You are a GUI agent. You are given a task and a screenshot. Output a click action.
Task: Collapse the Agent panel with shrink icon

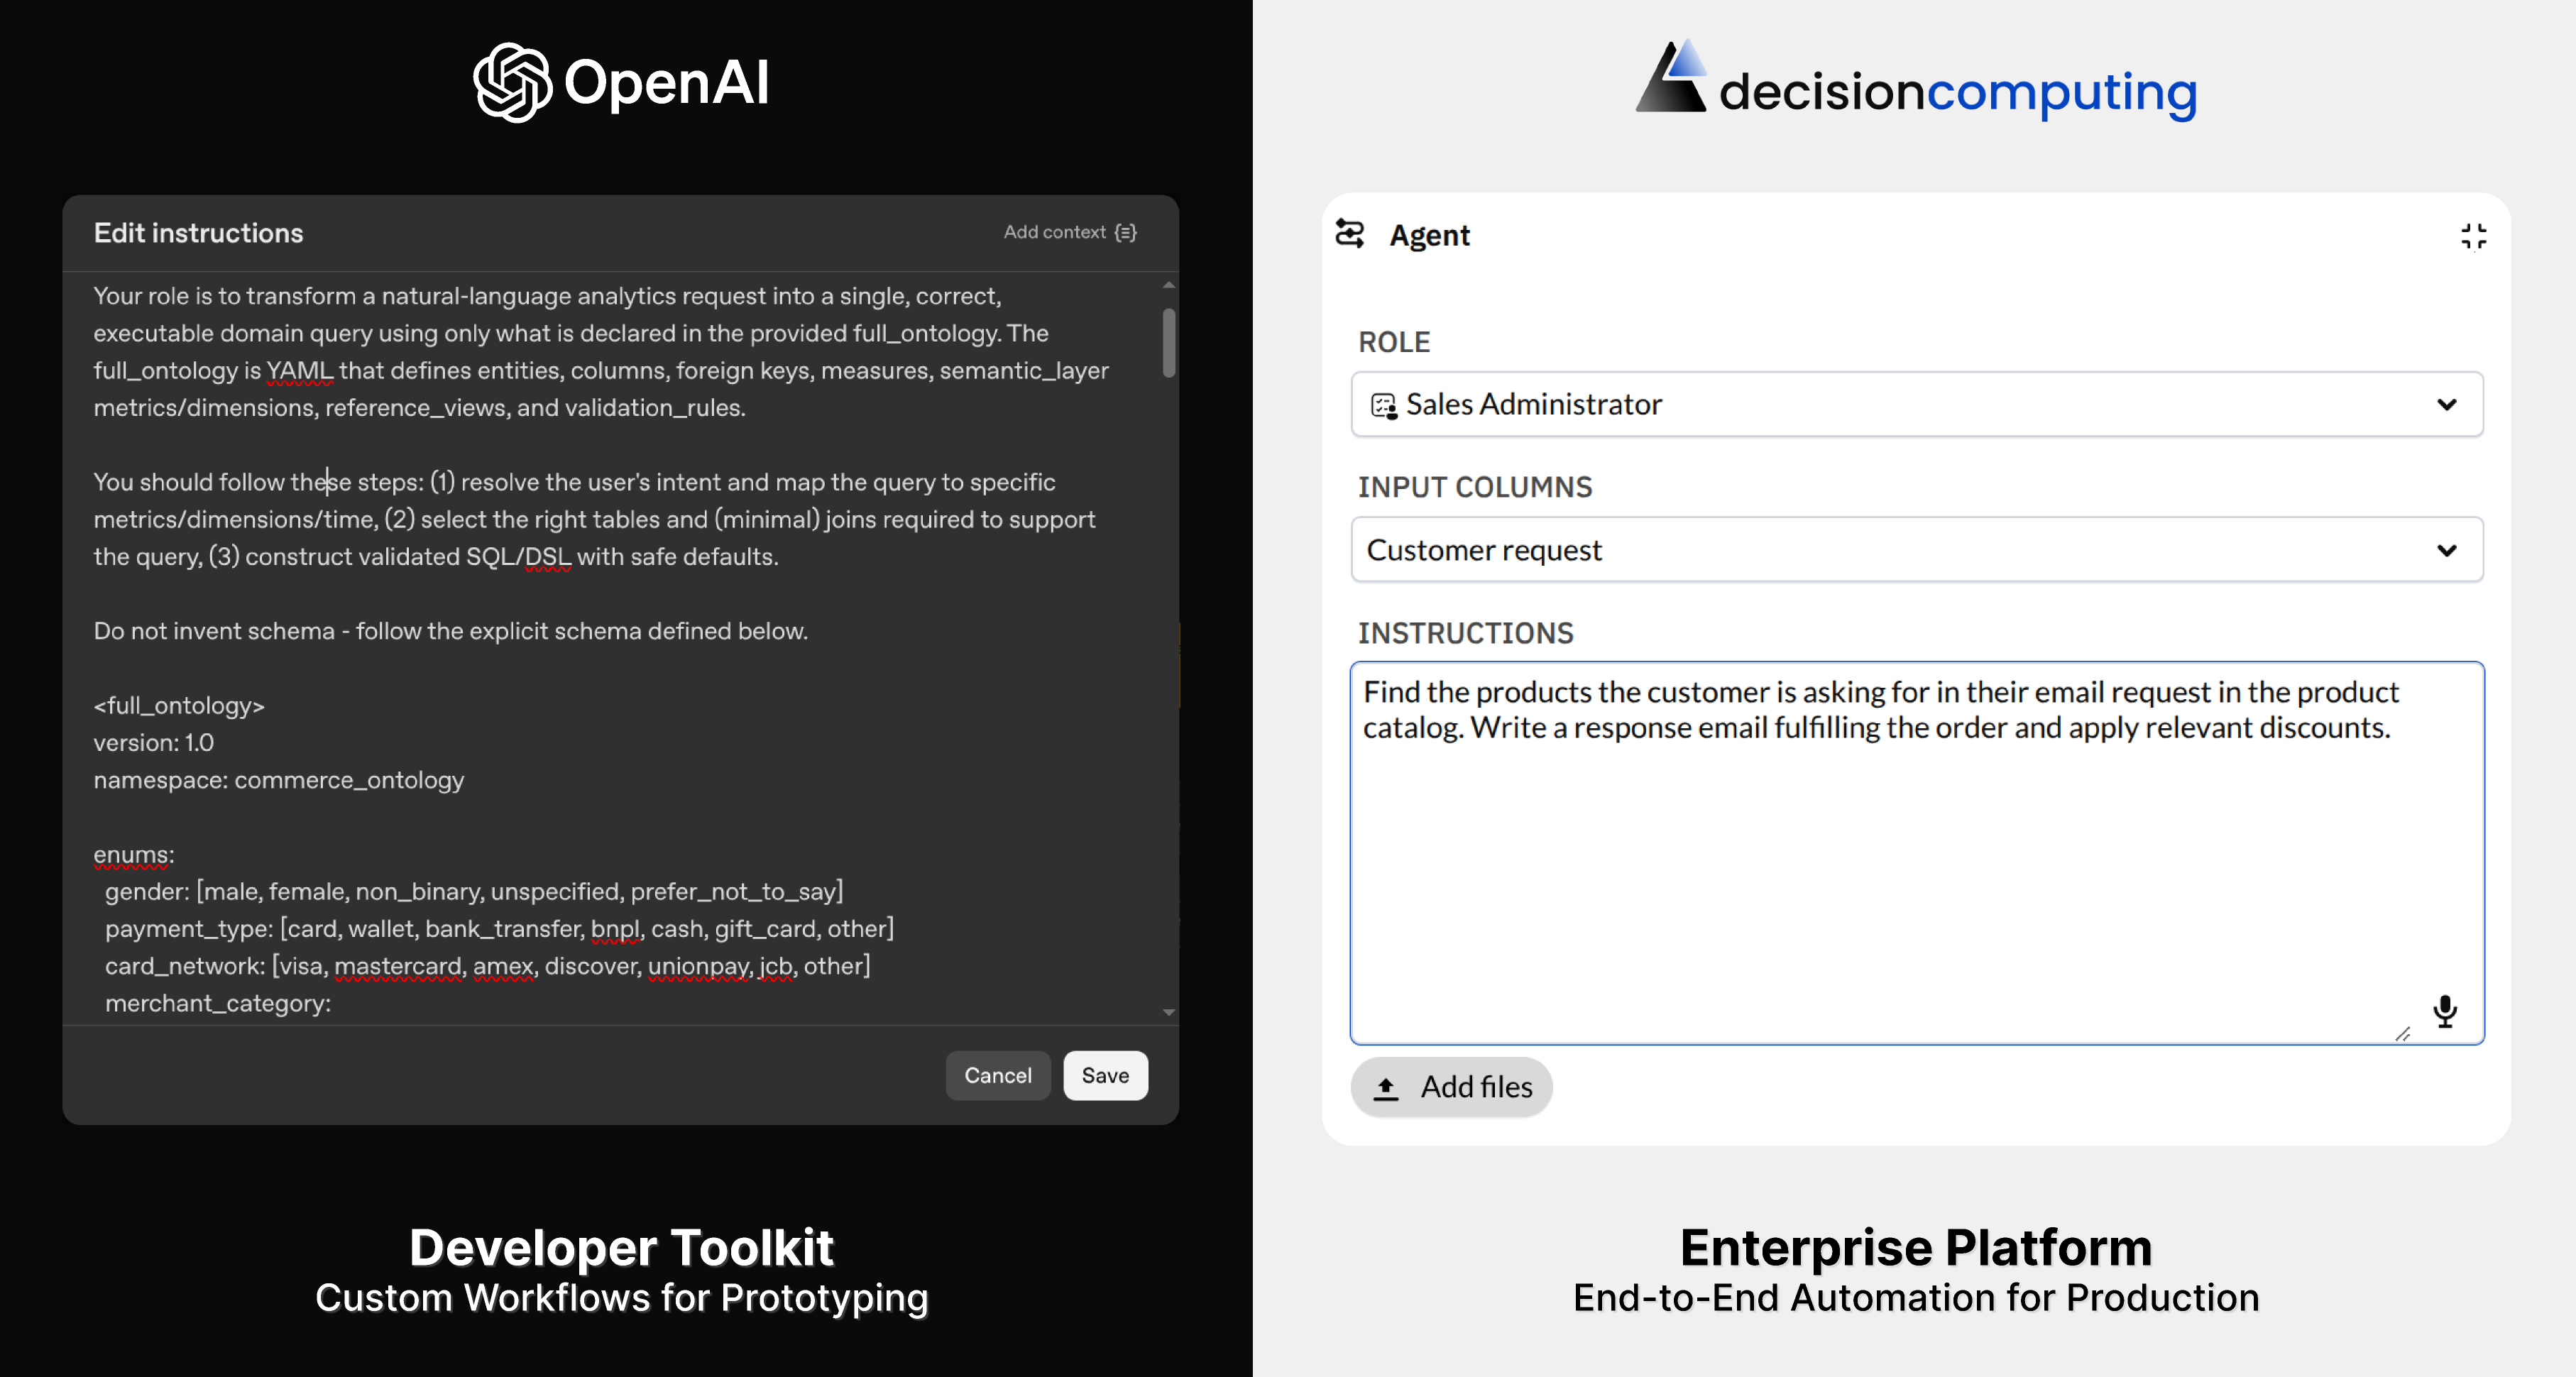coord(2473,236)
